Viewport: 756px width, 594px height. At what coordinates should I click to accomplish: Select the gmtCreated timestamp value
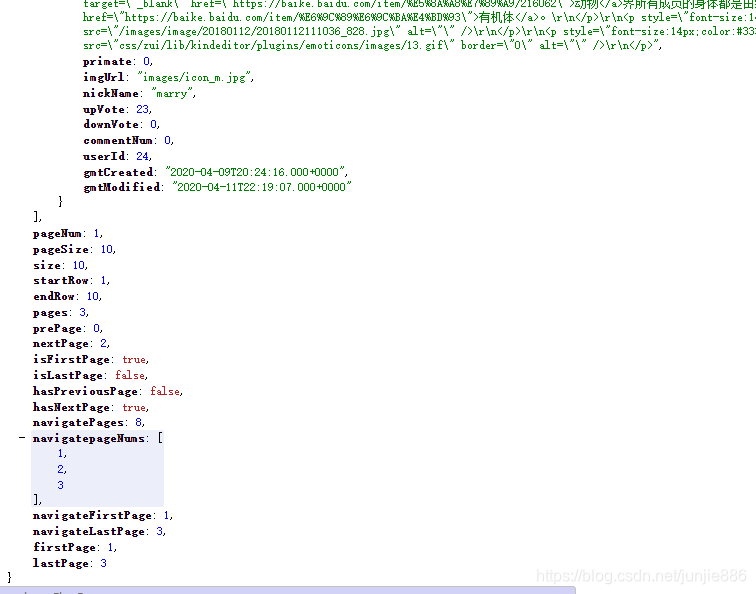[255, 172]
